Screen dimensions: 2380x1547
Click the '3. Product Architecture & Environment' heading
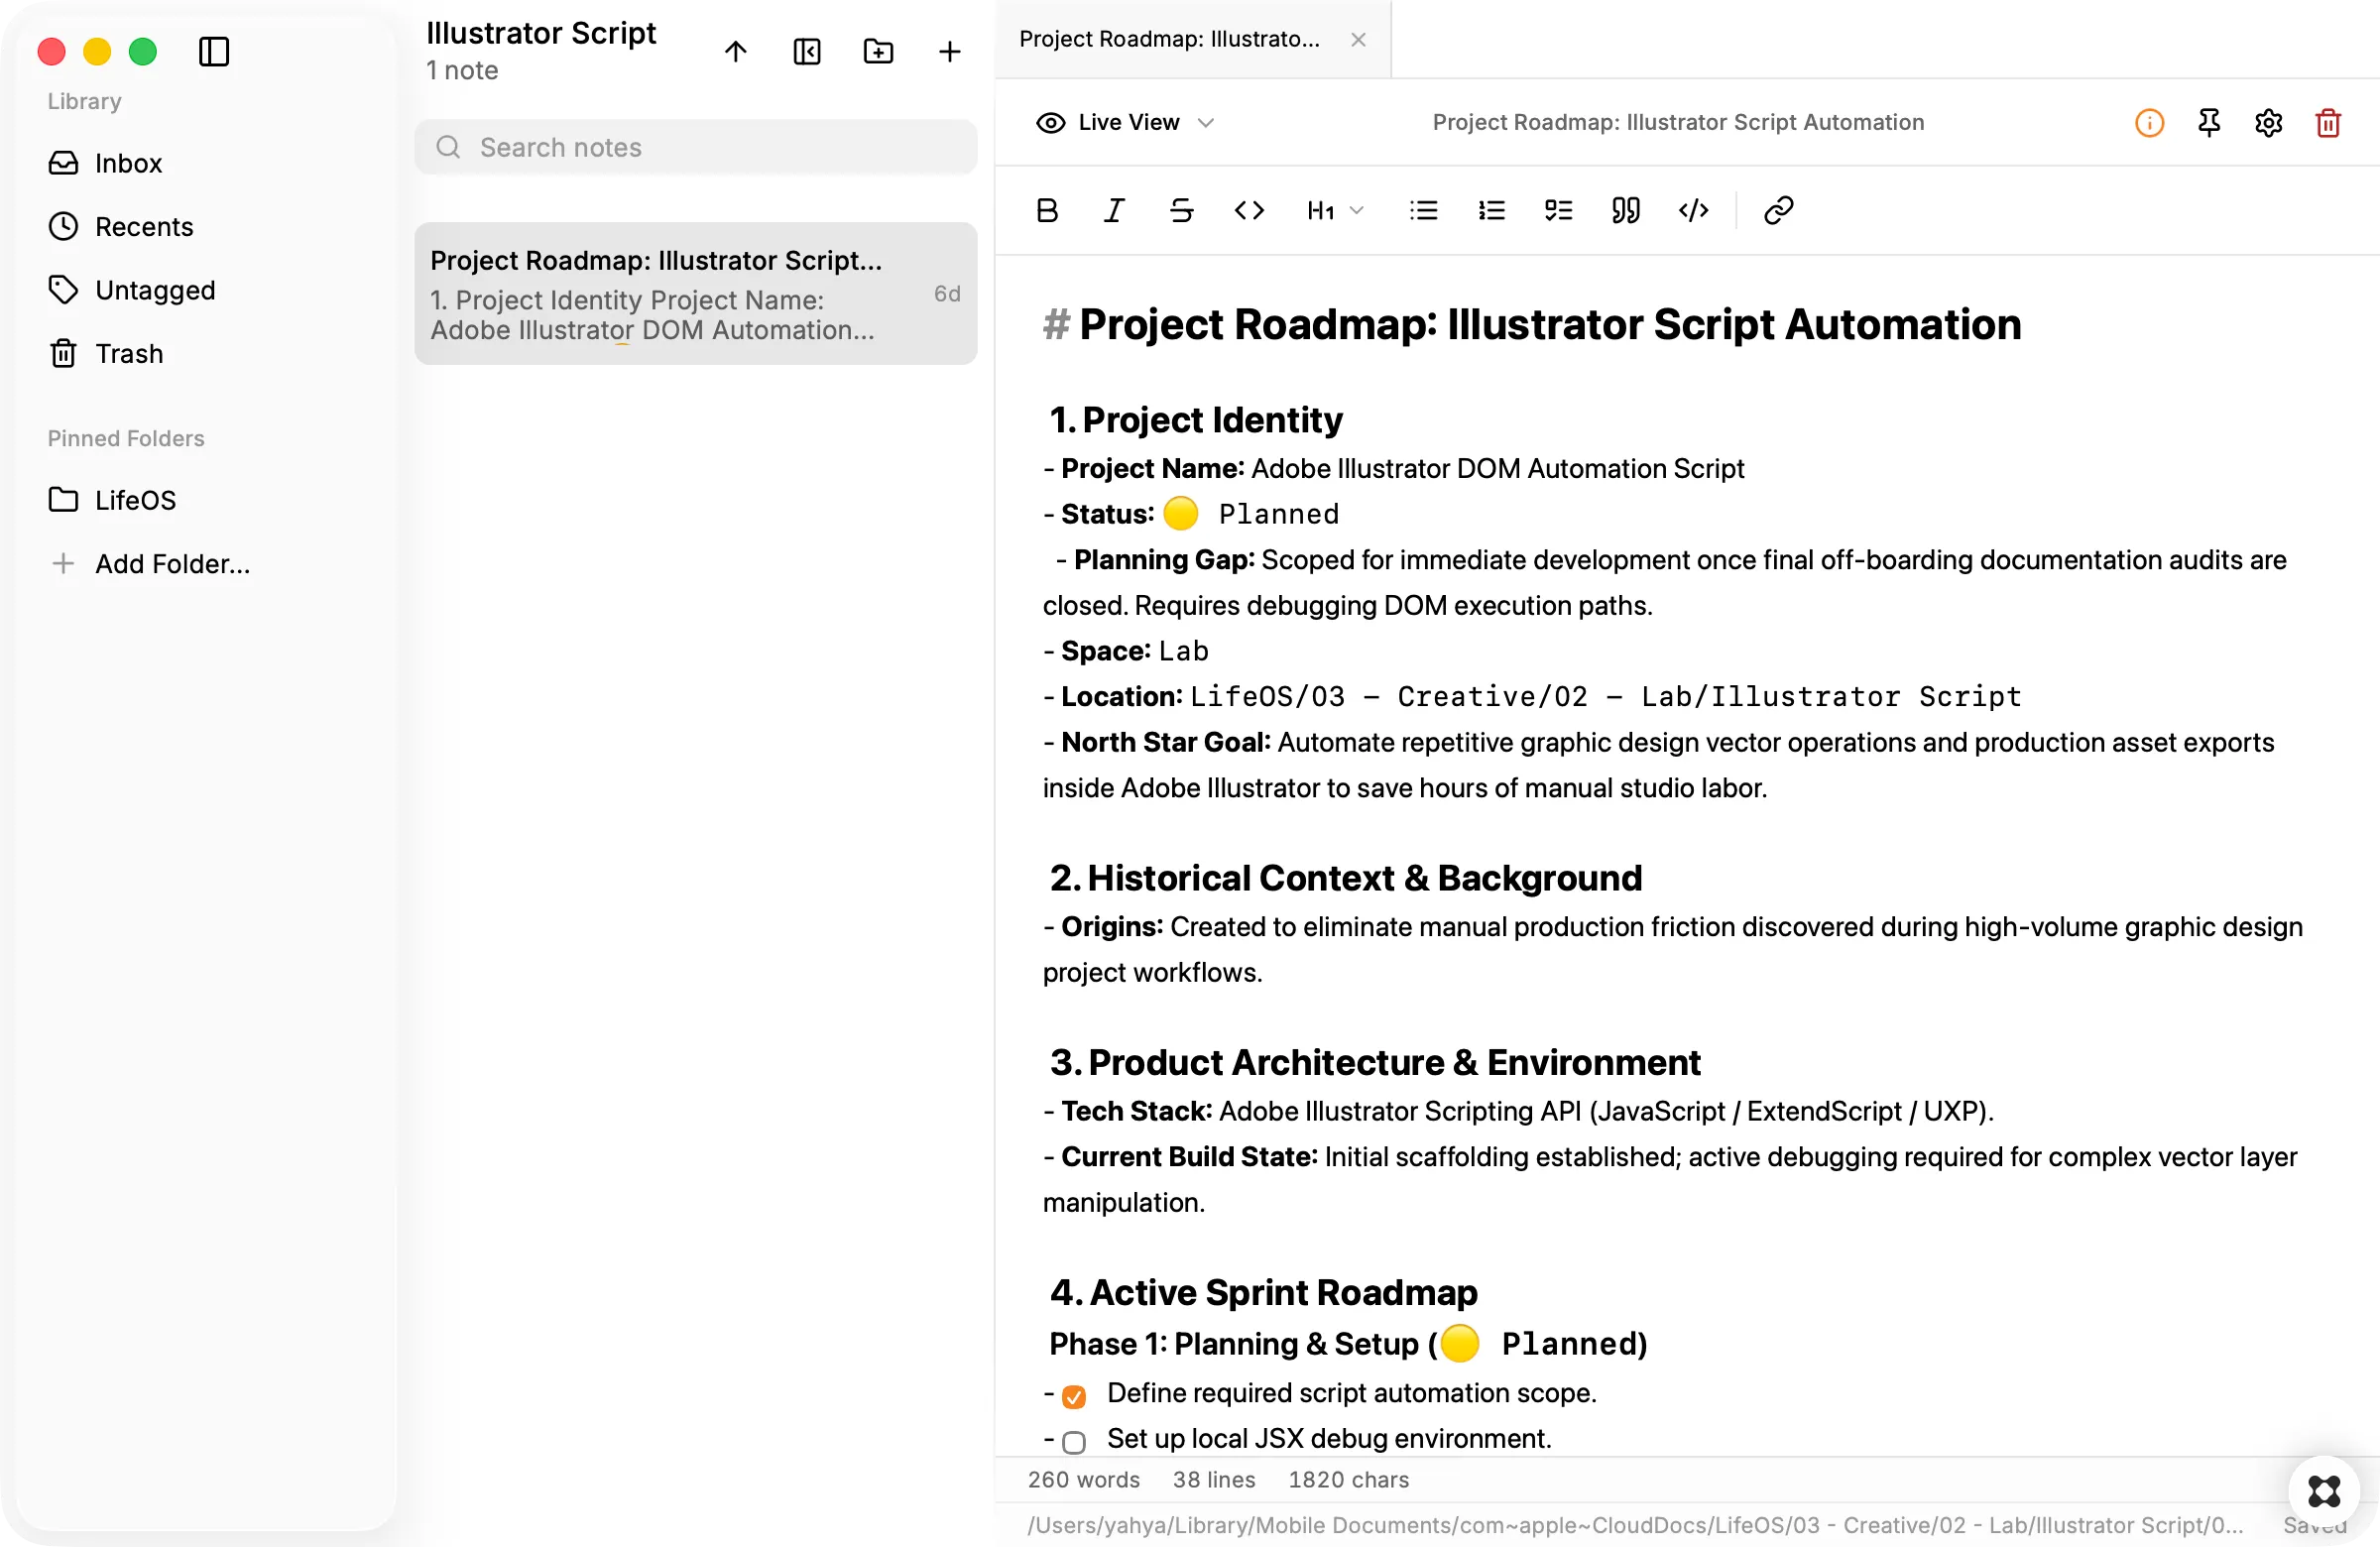click(1375, 1062)
